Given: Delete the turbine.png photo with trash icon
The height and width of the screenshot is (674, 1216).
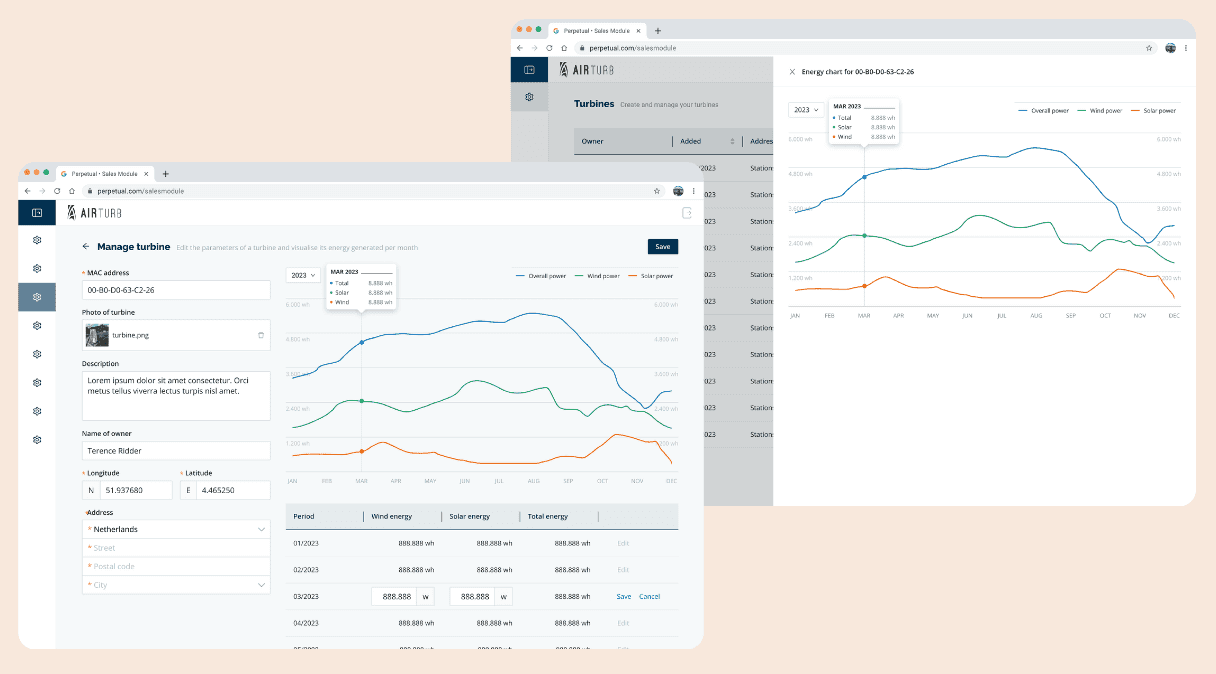Looking at the screenshot, I should coord(261,335).
